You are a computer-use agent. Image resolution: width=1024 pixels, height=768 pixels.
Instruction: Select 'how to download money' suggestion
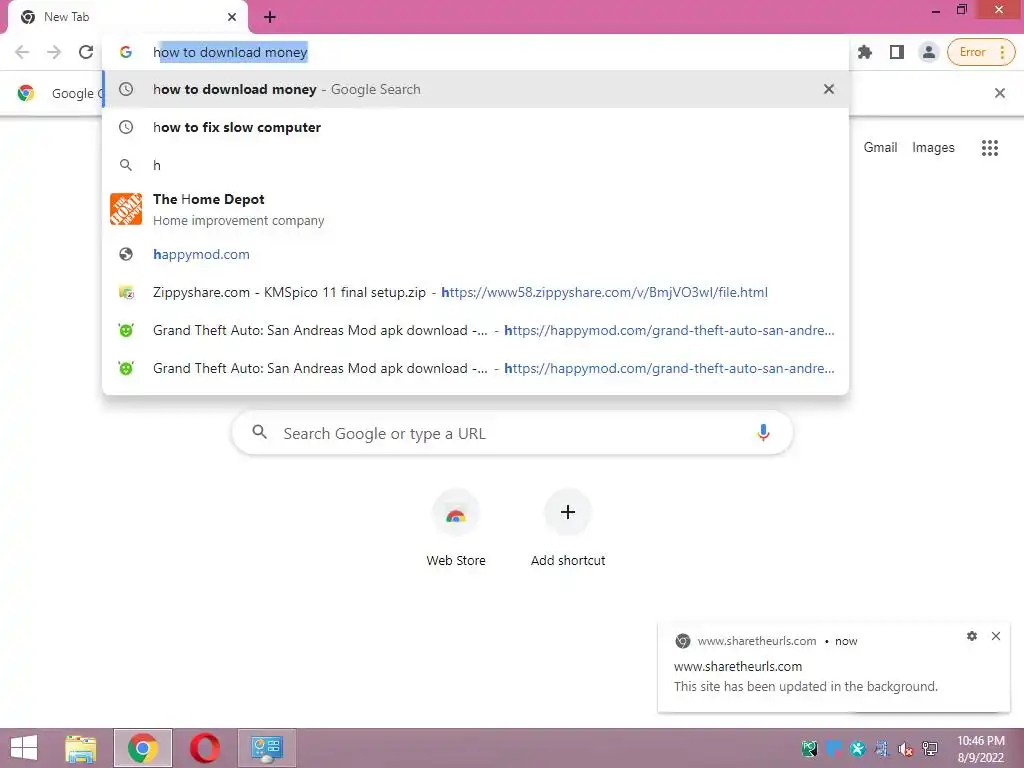click(x=476, y=89)
